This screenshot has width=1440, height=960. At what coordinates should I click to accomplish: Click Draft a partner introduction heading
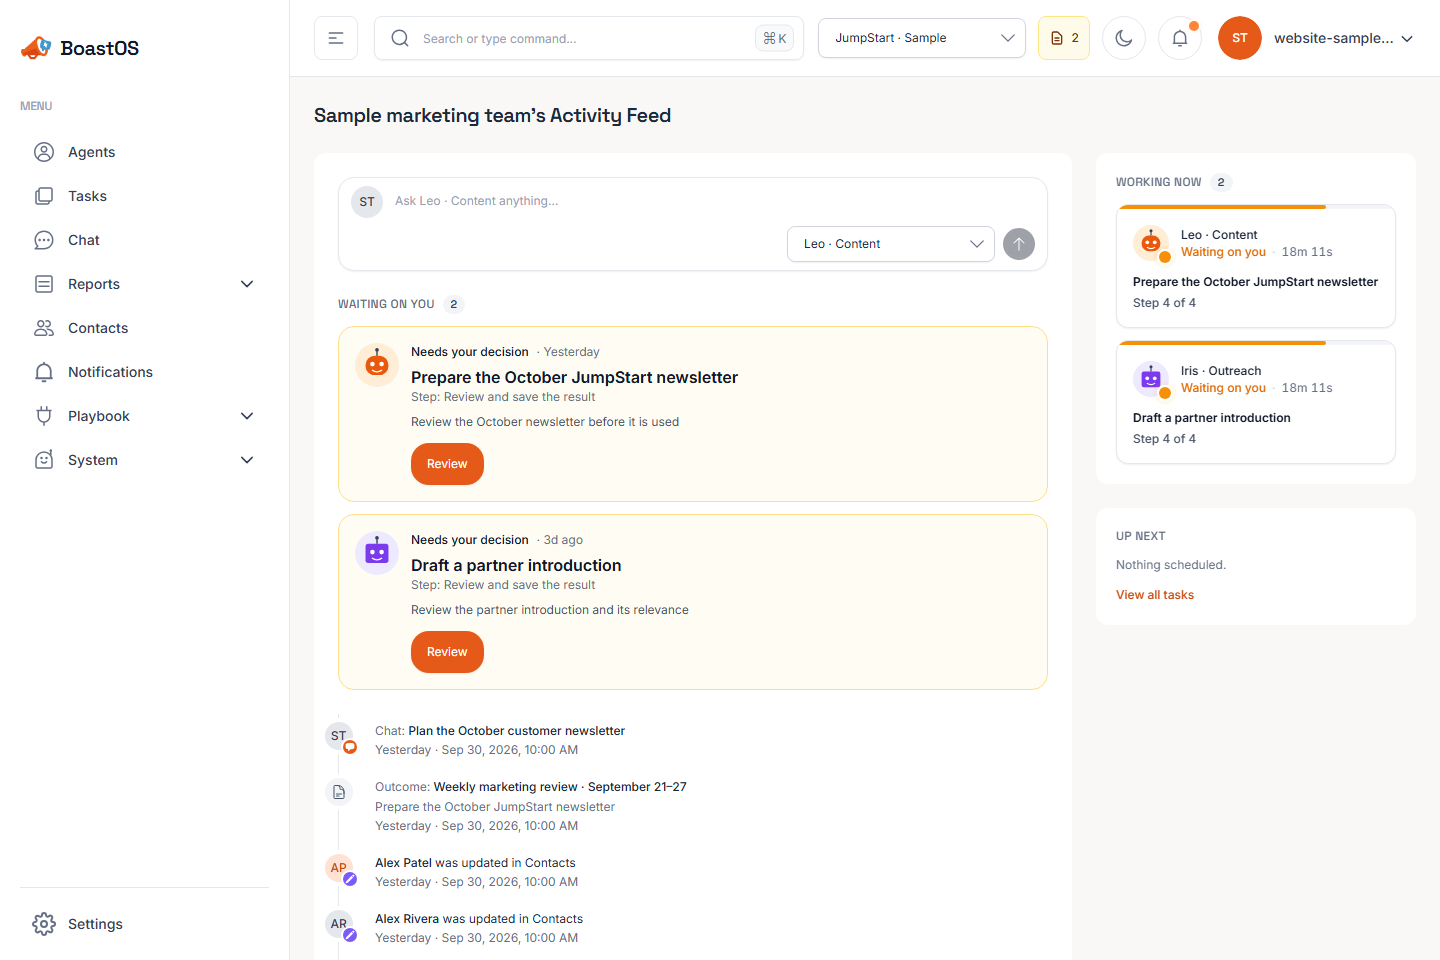516,565
